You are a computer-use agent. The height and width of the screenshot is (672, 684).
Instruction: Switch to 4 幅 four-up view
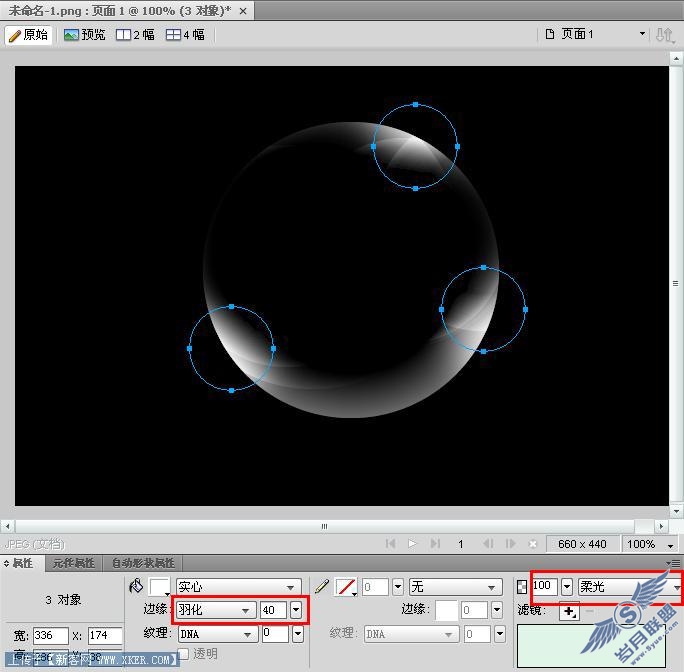(x=185, y=35)
